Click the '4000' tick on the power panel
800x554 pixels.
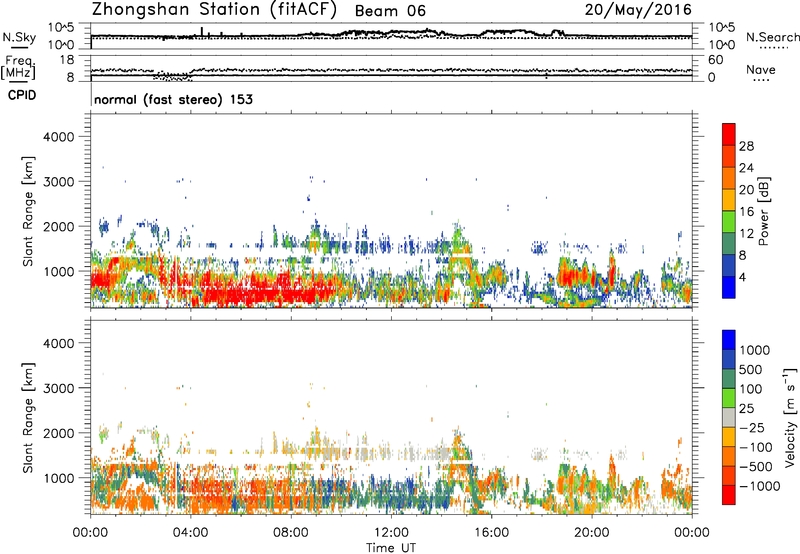[58, 137]
